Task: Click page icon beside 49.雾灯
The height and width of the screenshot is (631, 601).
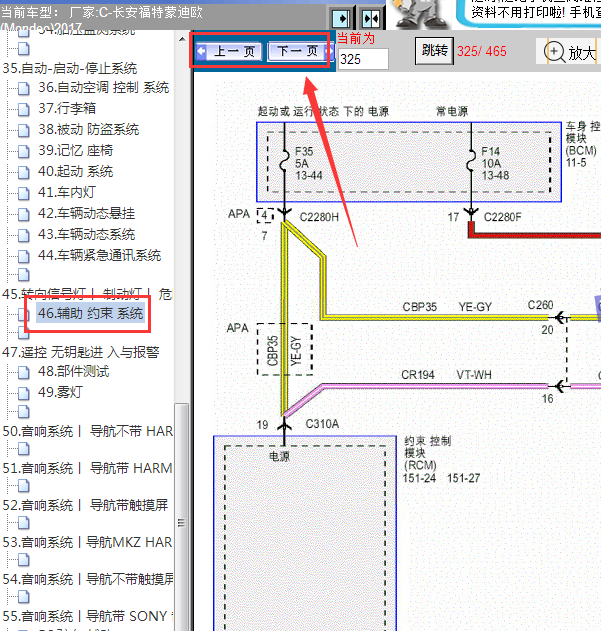Action: 24,393
